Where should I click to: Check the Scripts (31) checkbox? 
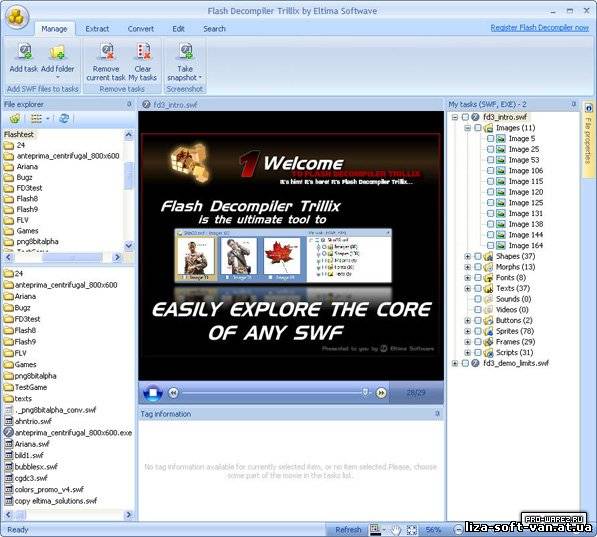478,353
